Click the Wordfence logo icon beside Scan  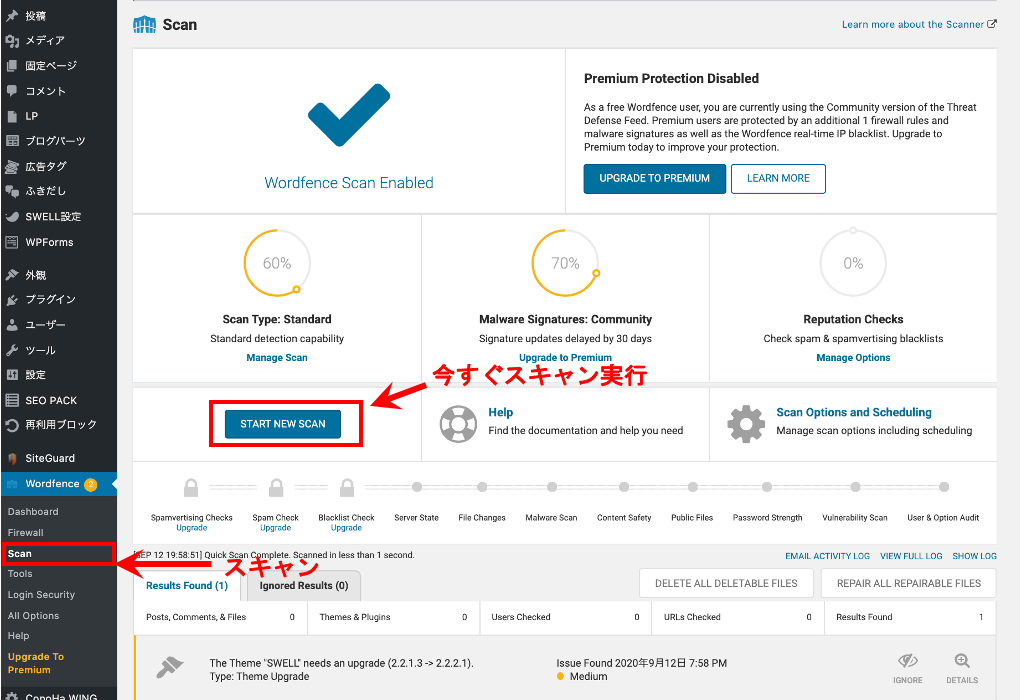144,25
